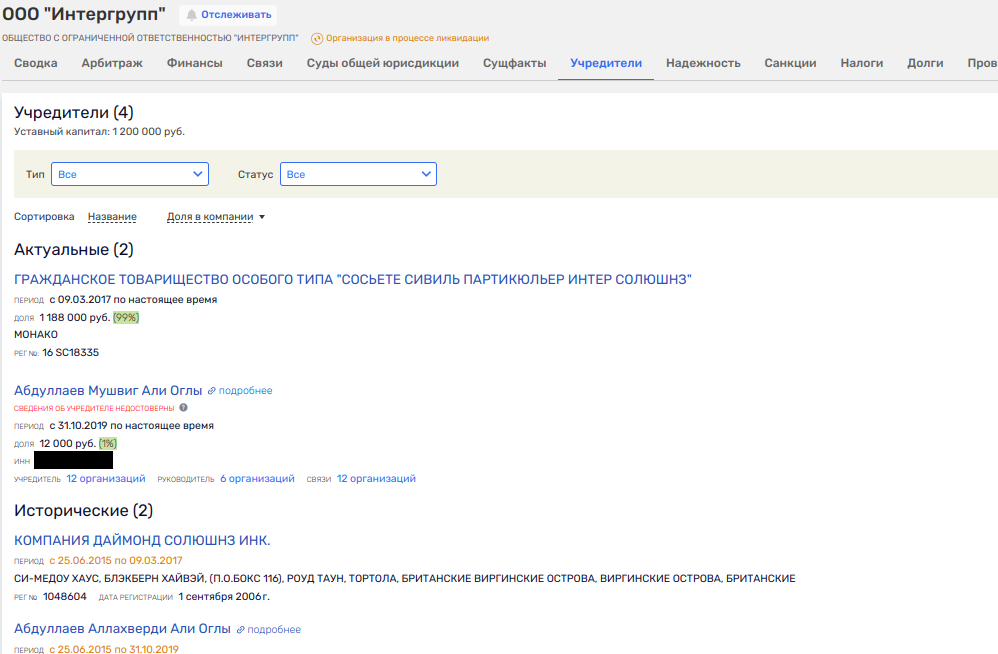Click the Отслеживать button
This screenshot has height=654, width=998.
(228, 15)
